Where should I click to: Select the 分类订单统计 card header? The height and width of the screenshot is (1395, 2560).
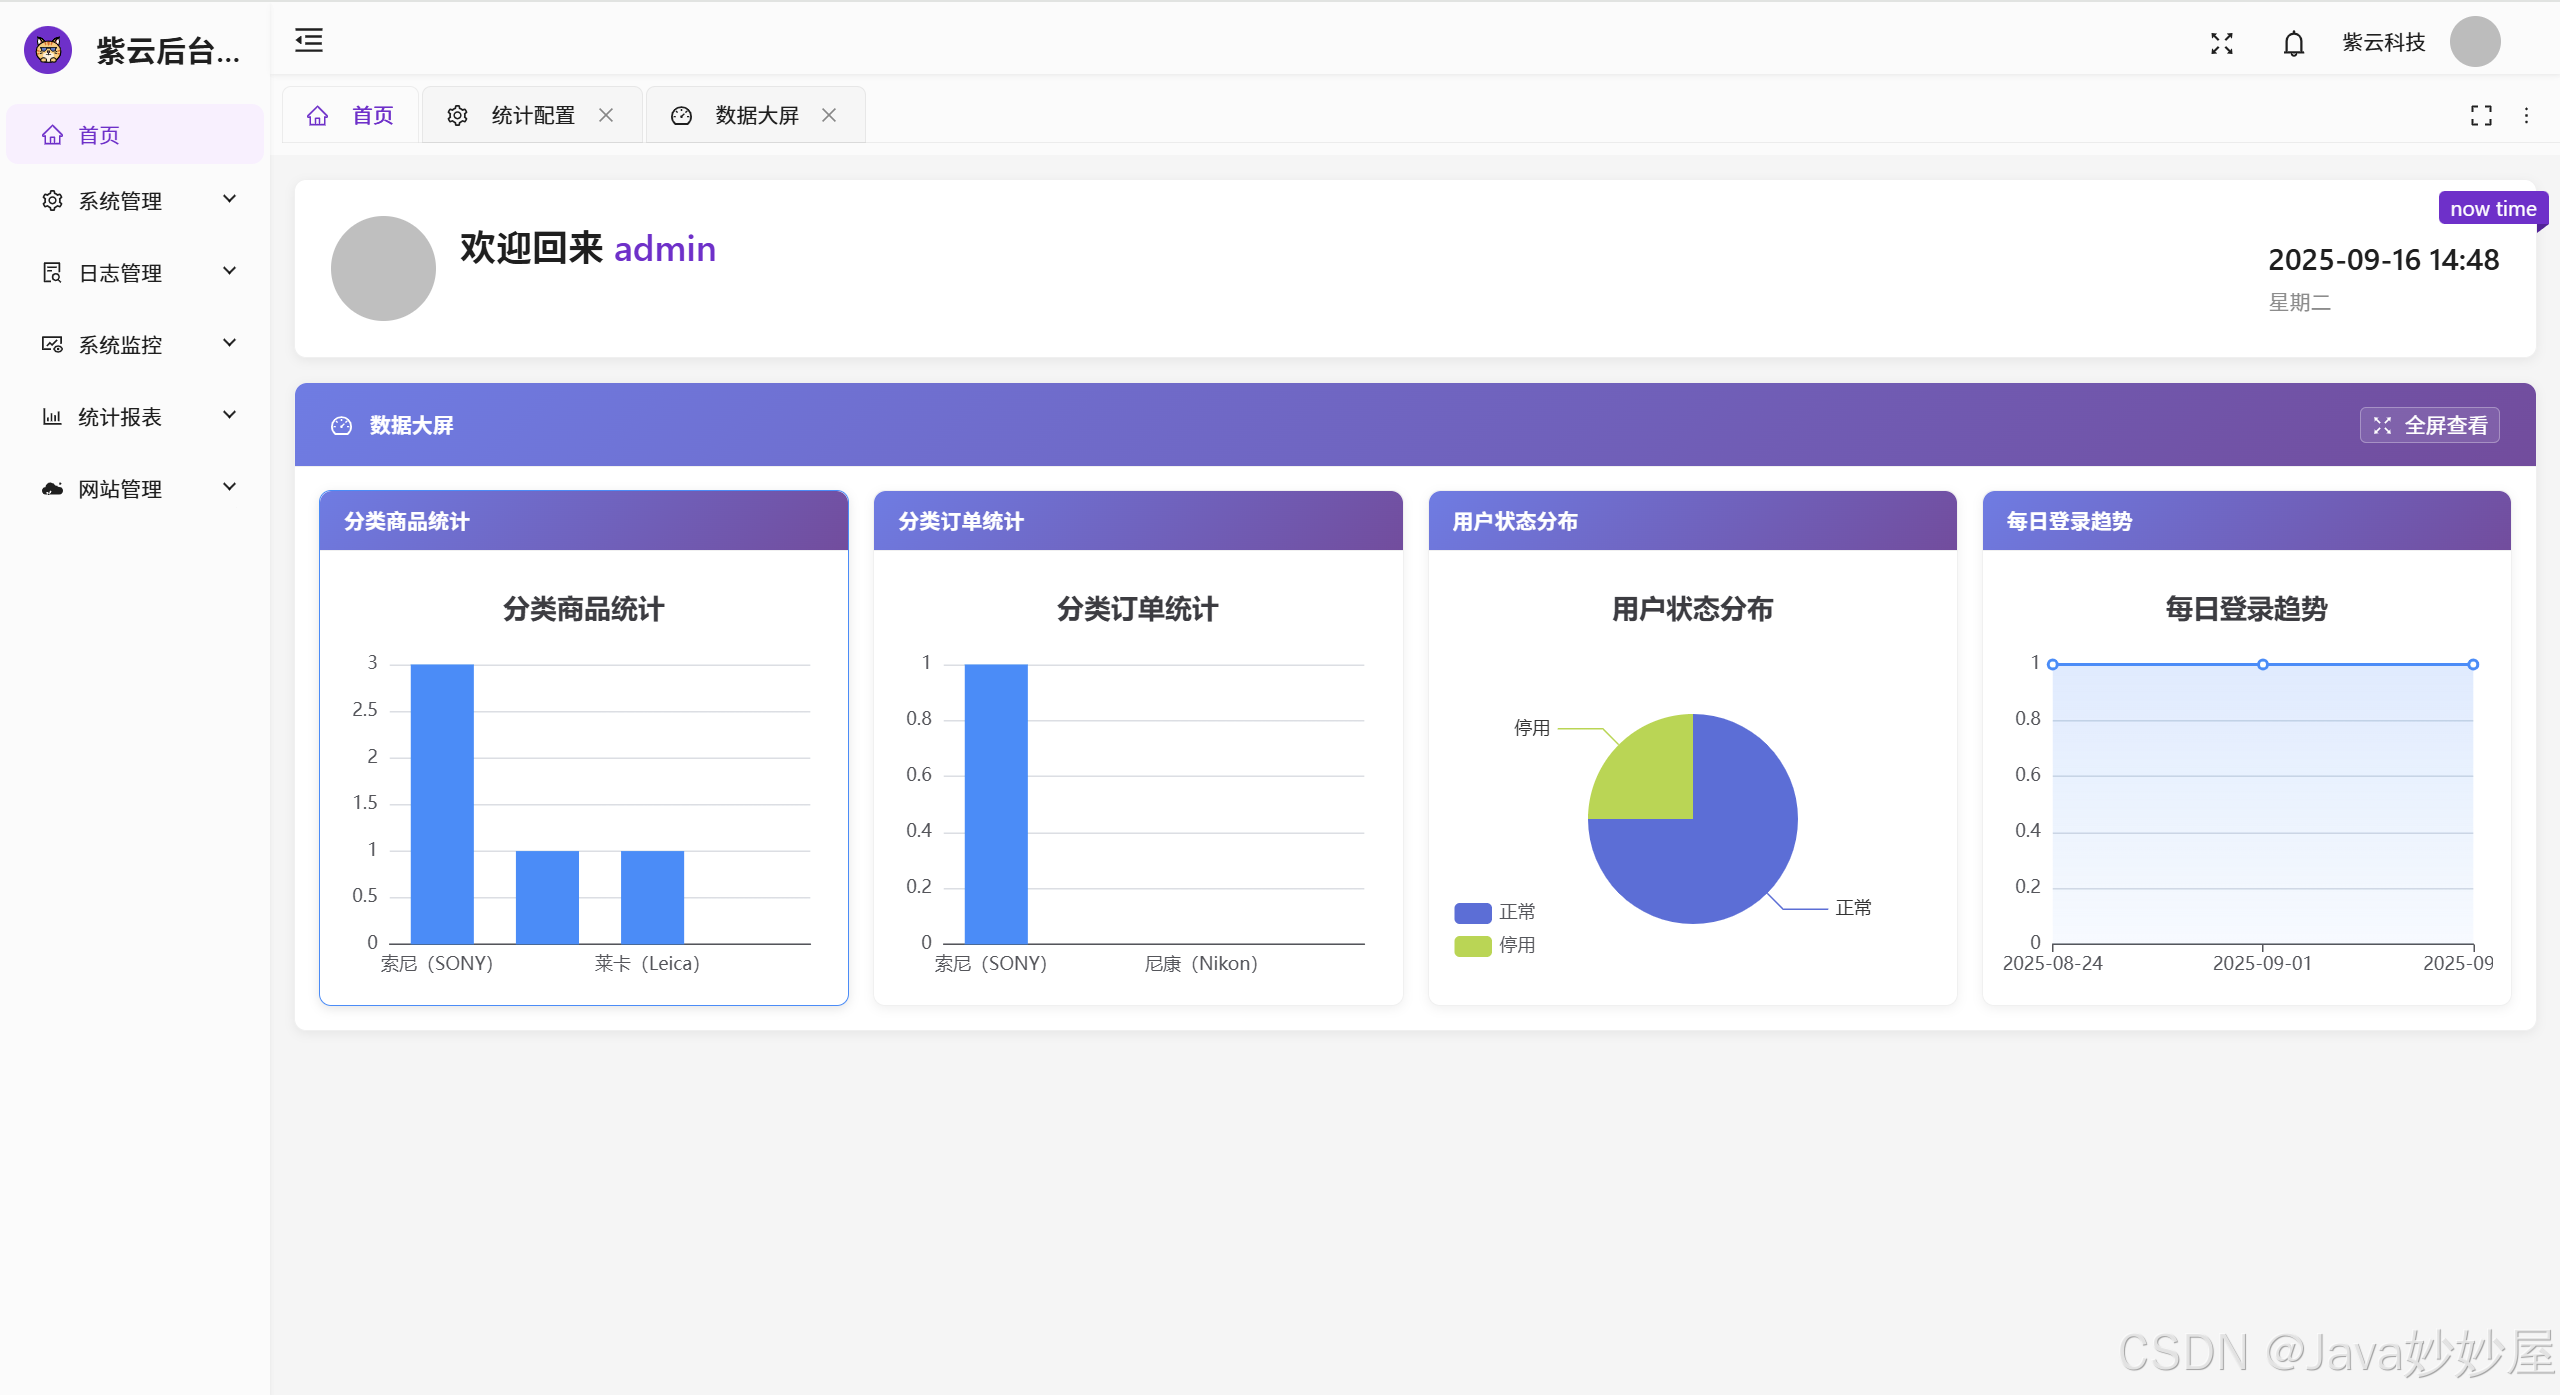click(1138, 521)
